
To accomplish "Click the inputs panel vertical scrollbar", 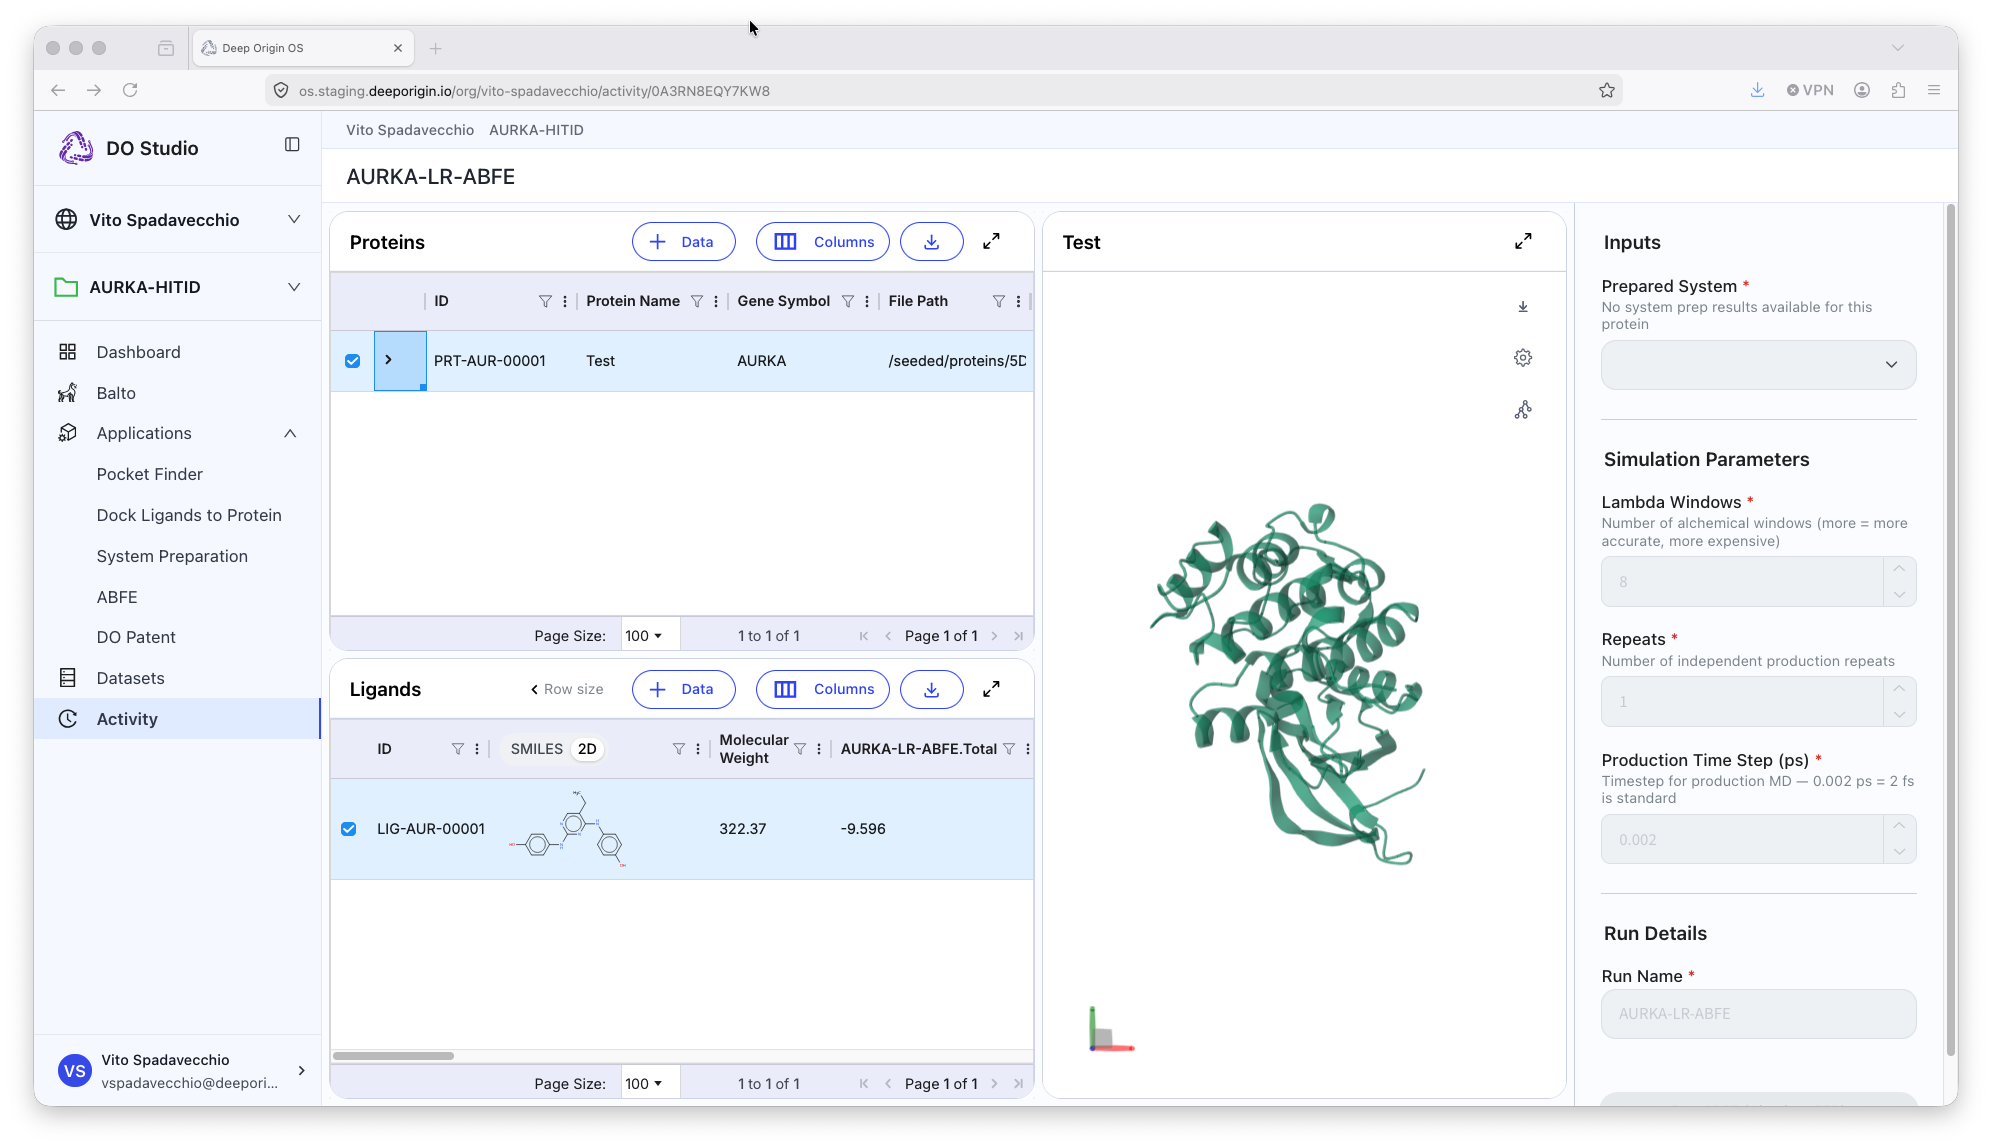I will coord(1950,630).
